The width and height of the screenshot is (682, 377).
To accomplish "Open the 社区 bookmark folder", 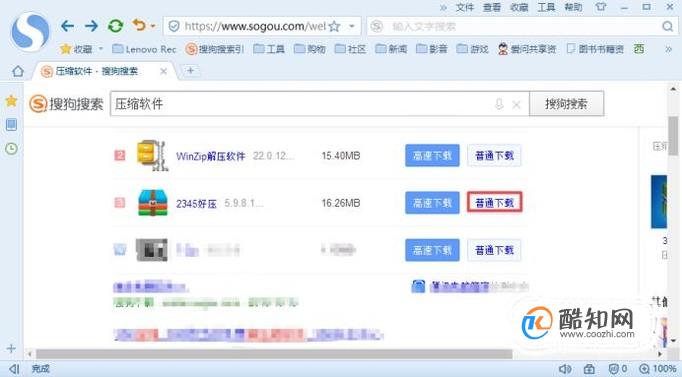I will point(350,49).
